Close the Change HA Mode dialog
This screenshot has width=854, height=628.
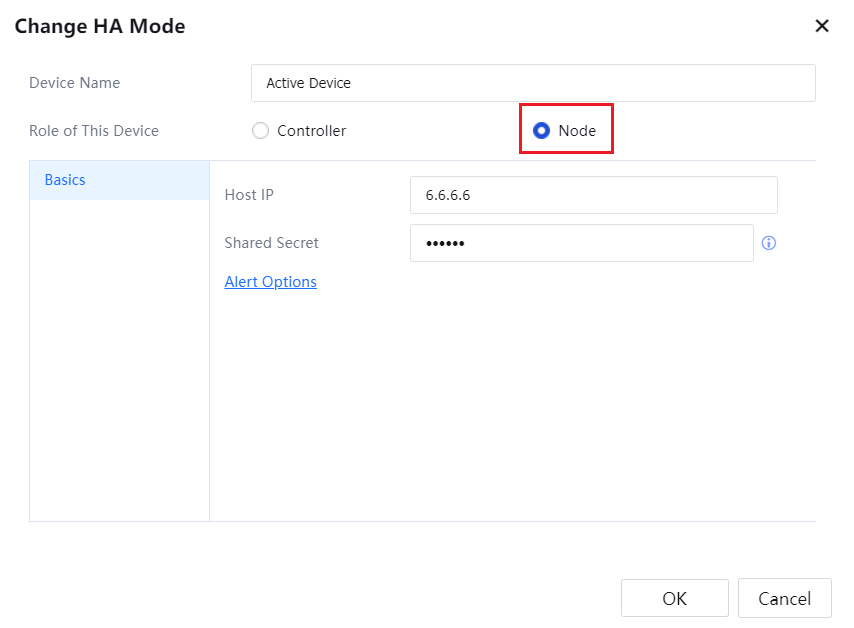tap(822, 26)
